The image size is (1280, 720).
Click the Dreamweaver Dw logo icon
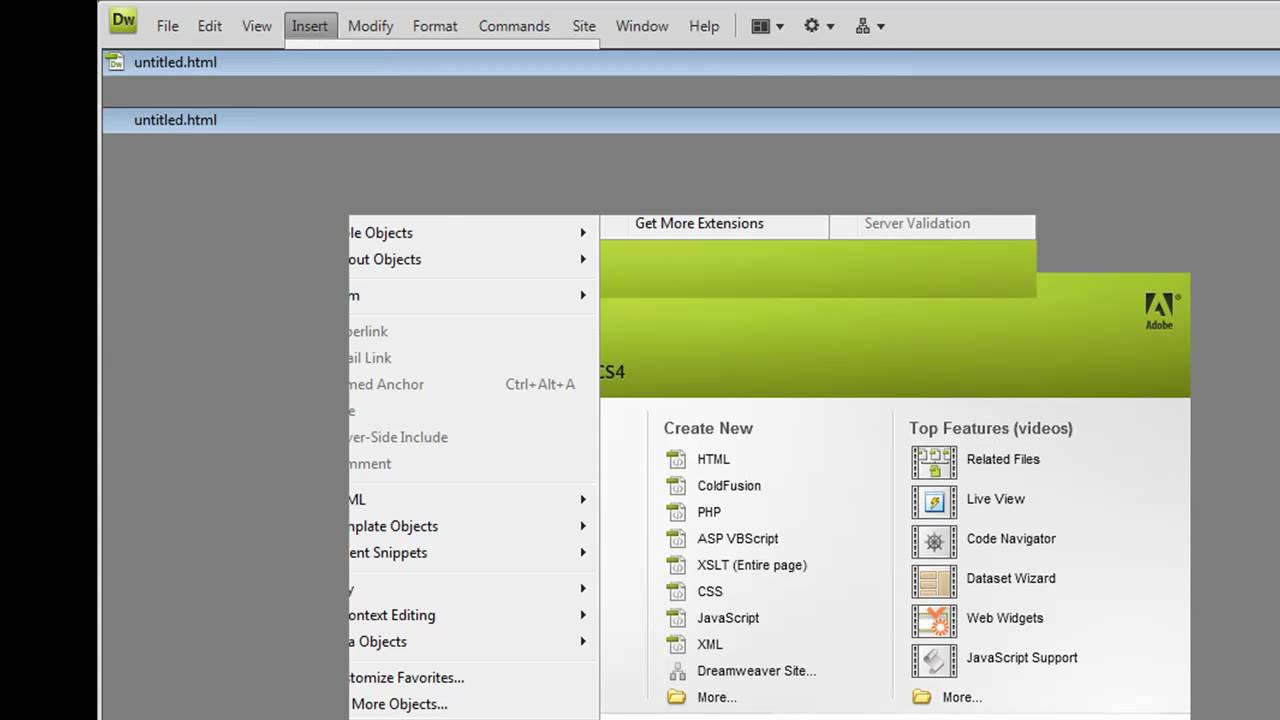(124, 21)
